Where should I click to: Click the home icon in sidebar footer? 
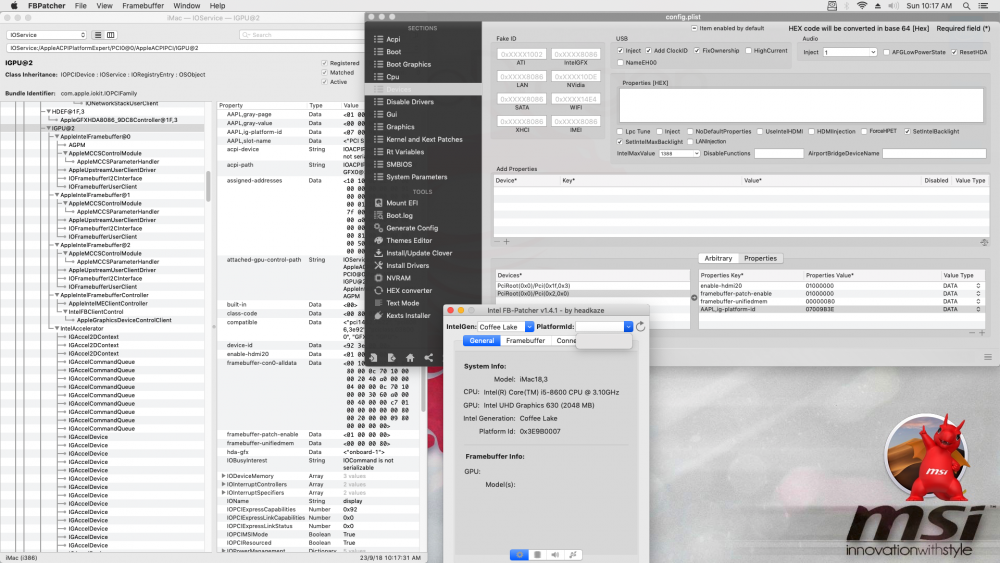(x=410, y=358)
